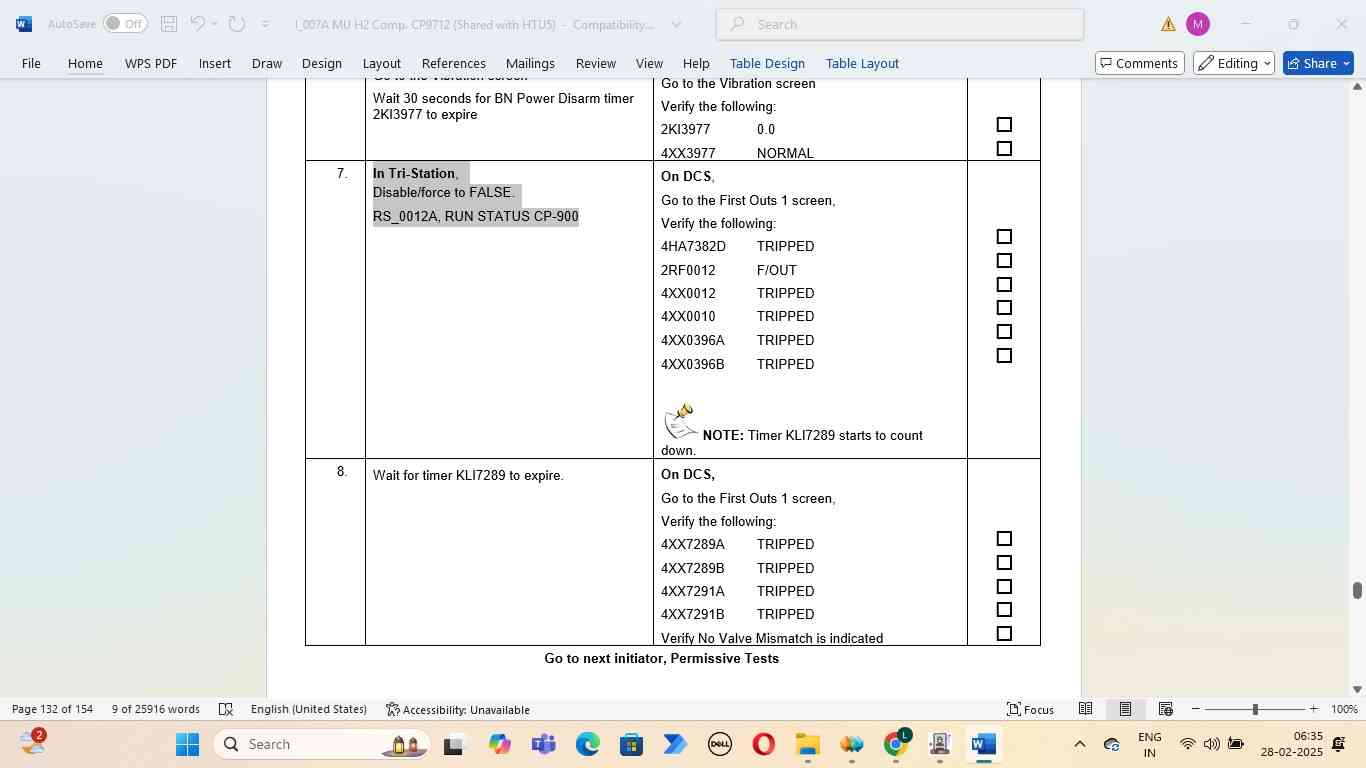The width and height of the screenshot is (1366, 768).
Task: Open Task View from the taskbar
Action: 455,744
